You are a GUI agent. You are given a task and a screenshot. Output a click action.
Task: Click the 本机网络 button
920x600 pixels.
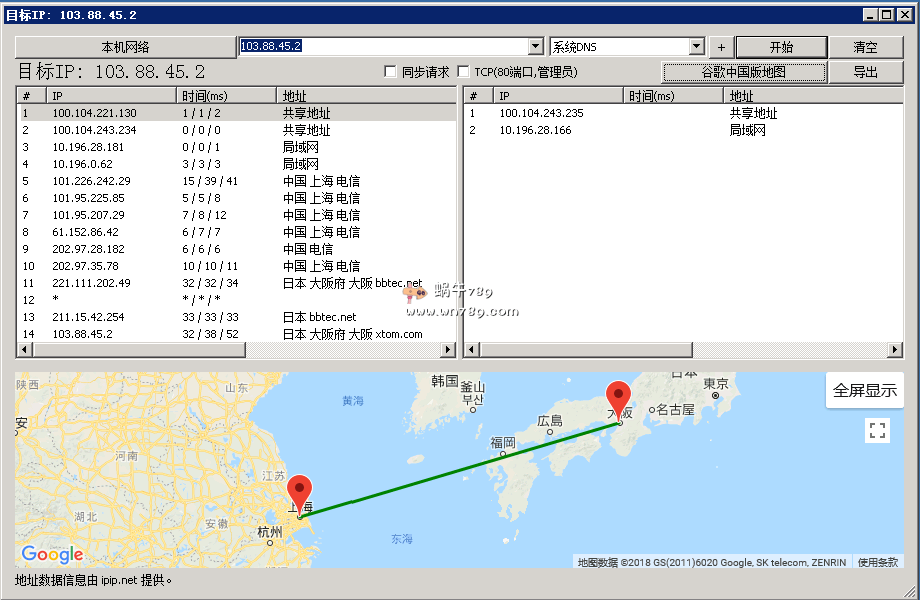(125, 47)
